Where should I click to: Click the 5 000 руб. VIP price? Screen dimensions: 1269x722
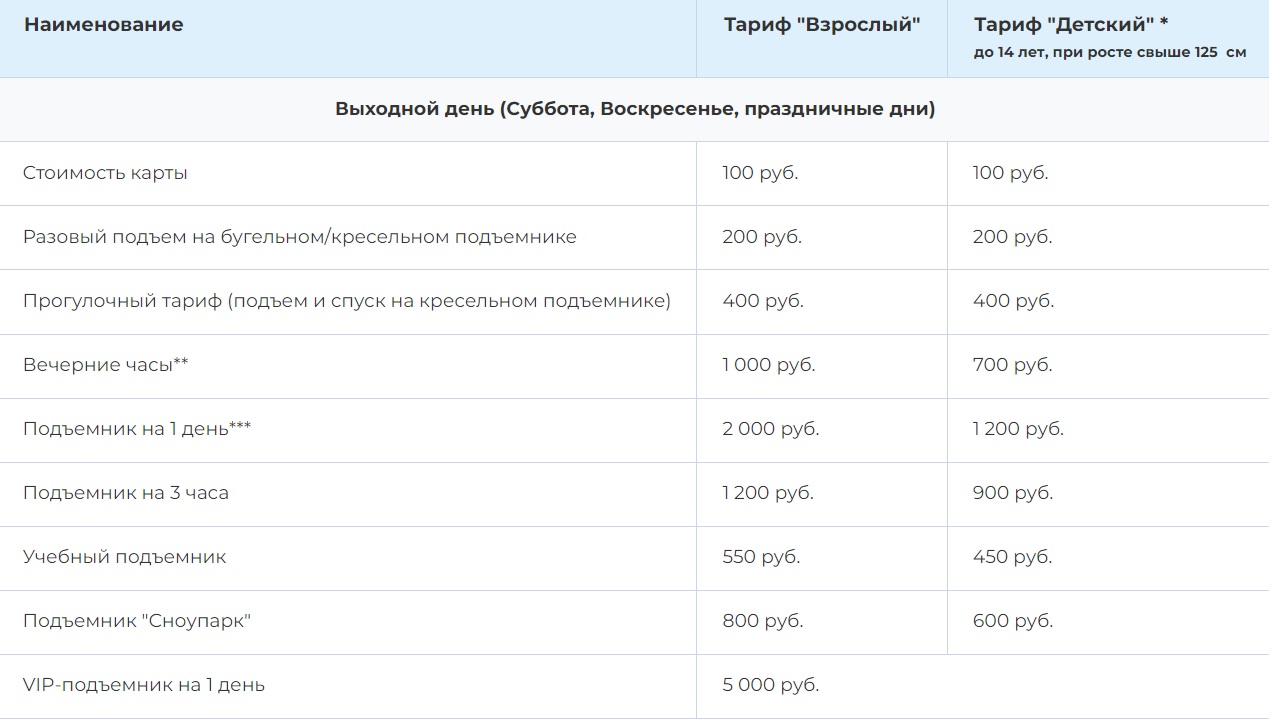point(770,685)
